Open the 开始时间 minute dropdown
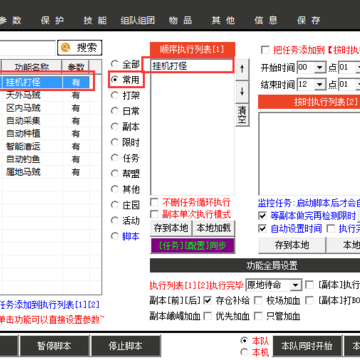Screen dimensions: 360x360 tap(358, 68)
